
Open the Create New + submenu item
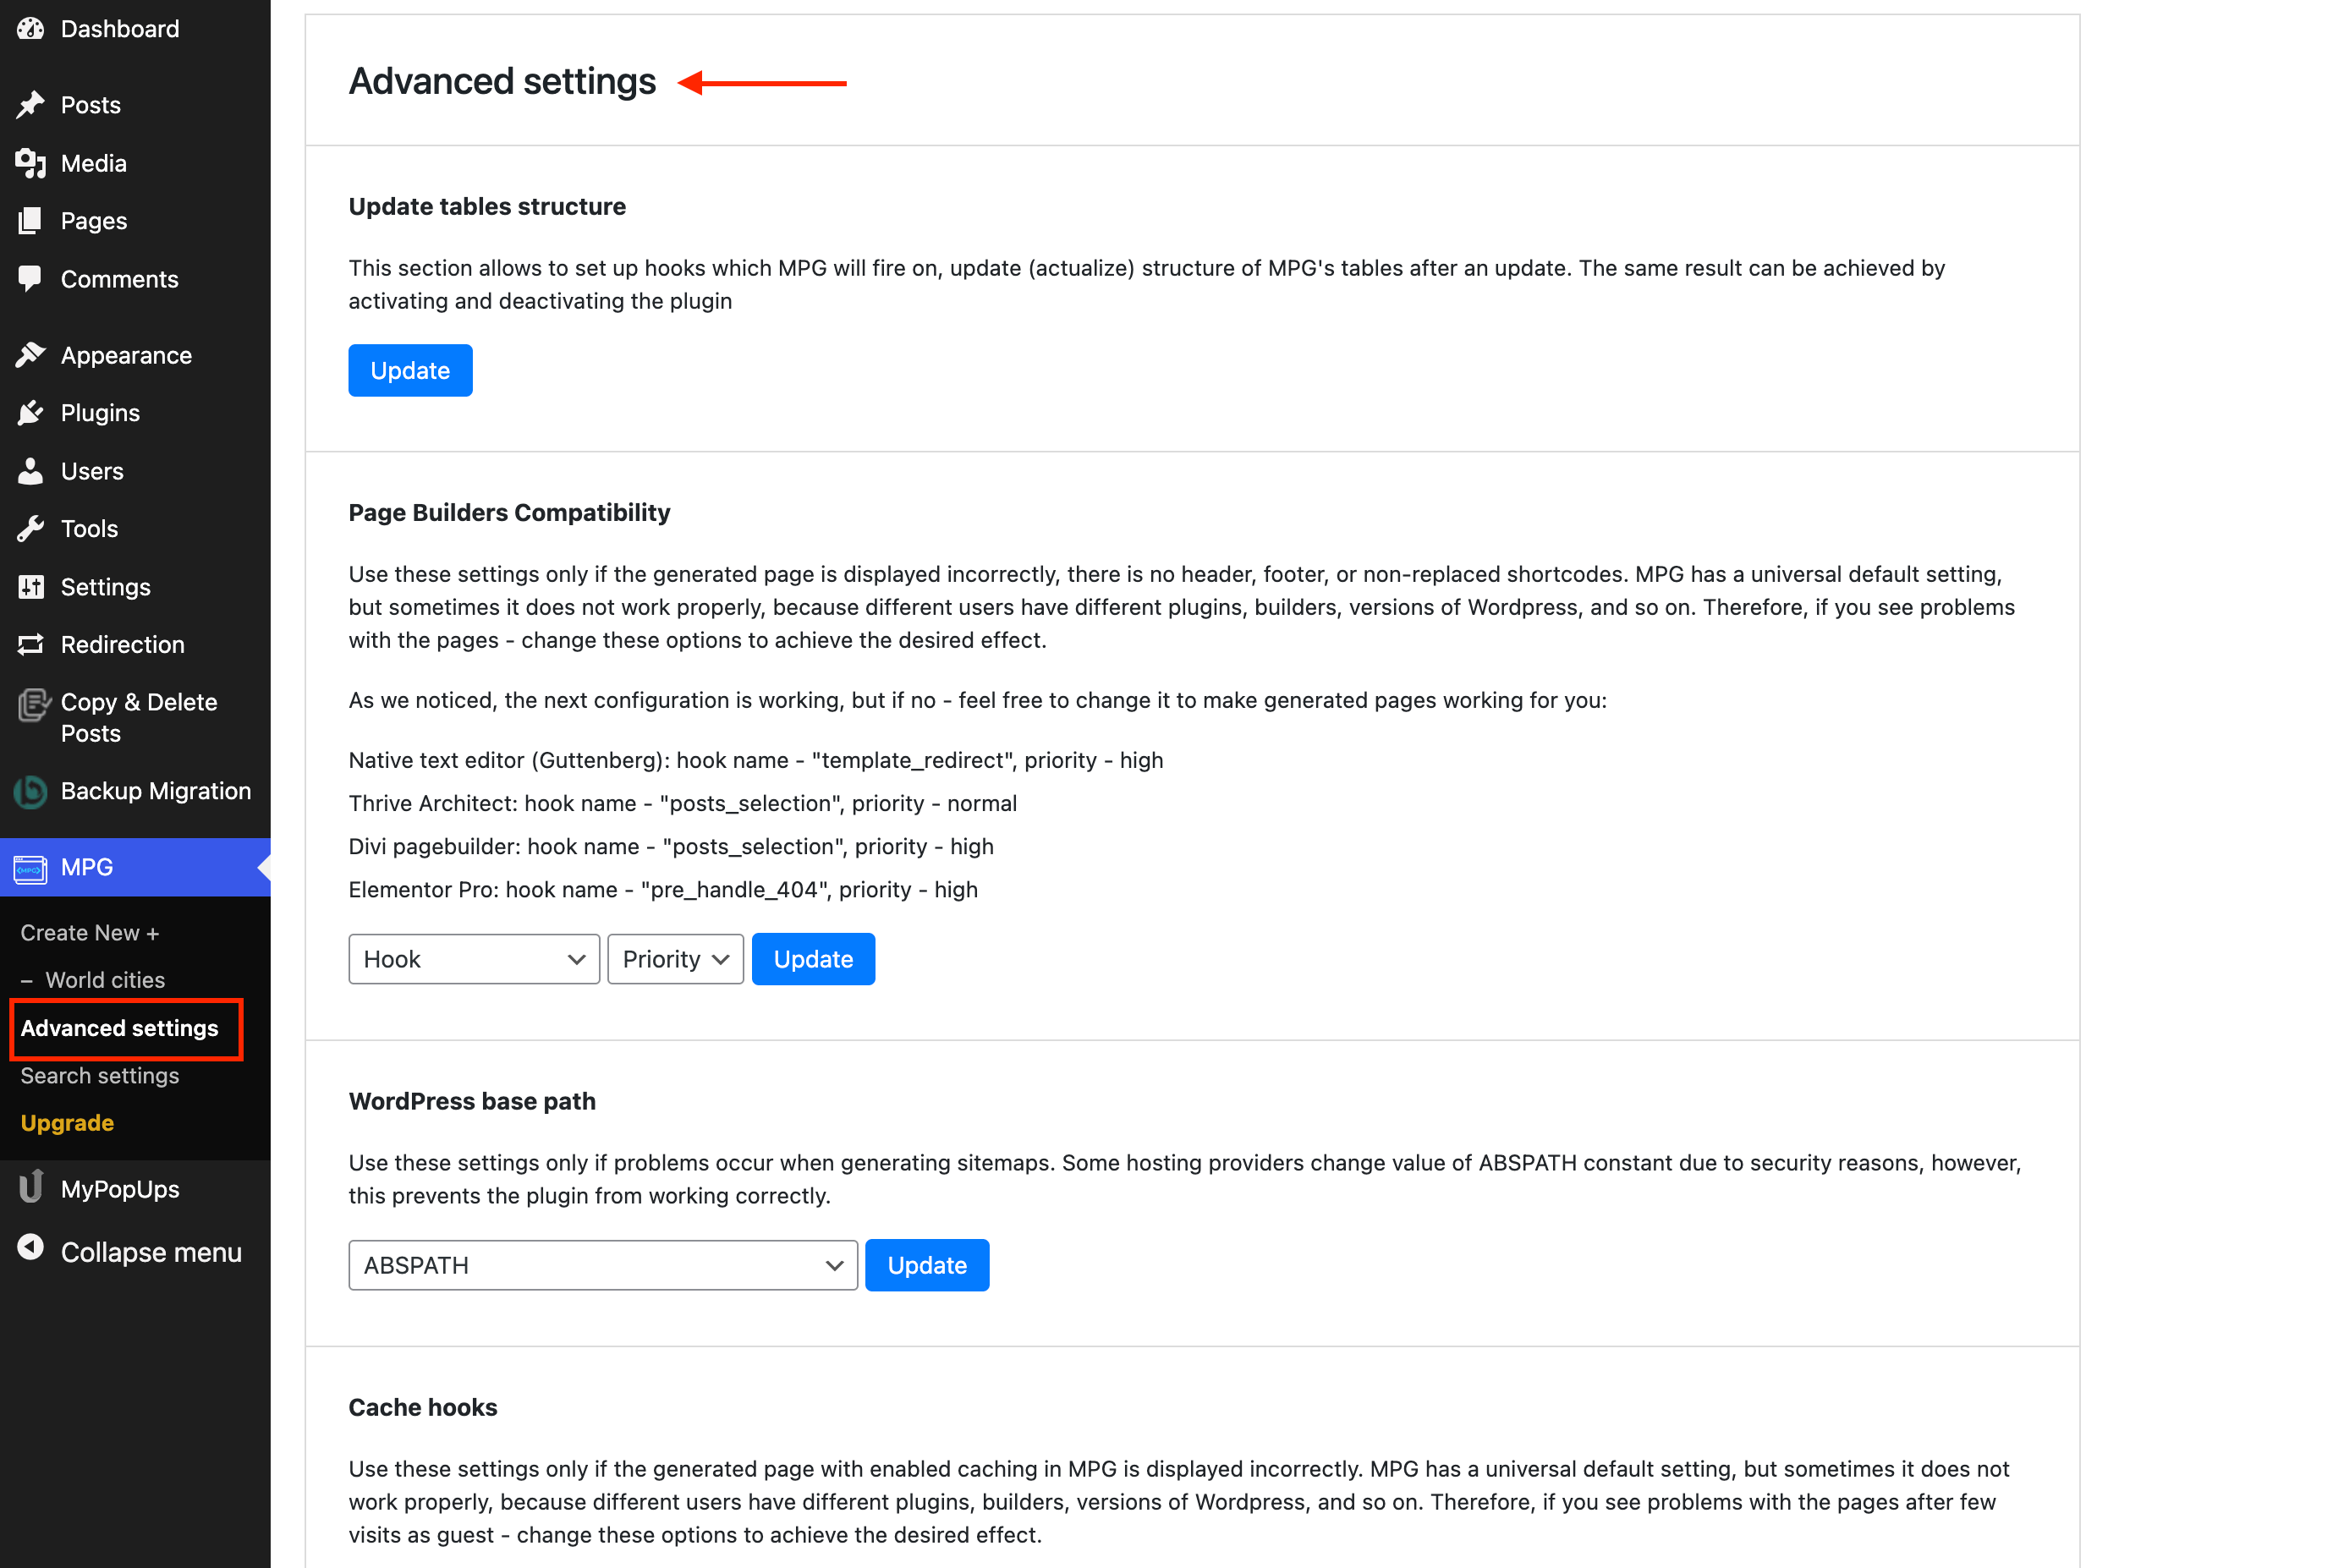[90, 933]
